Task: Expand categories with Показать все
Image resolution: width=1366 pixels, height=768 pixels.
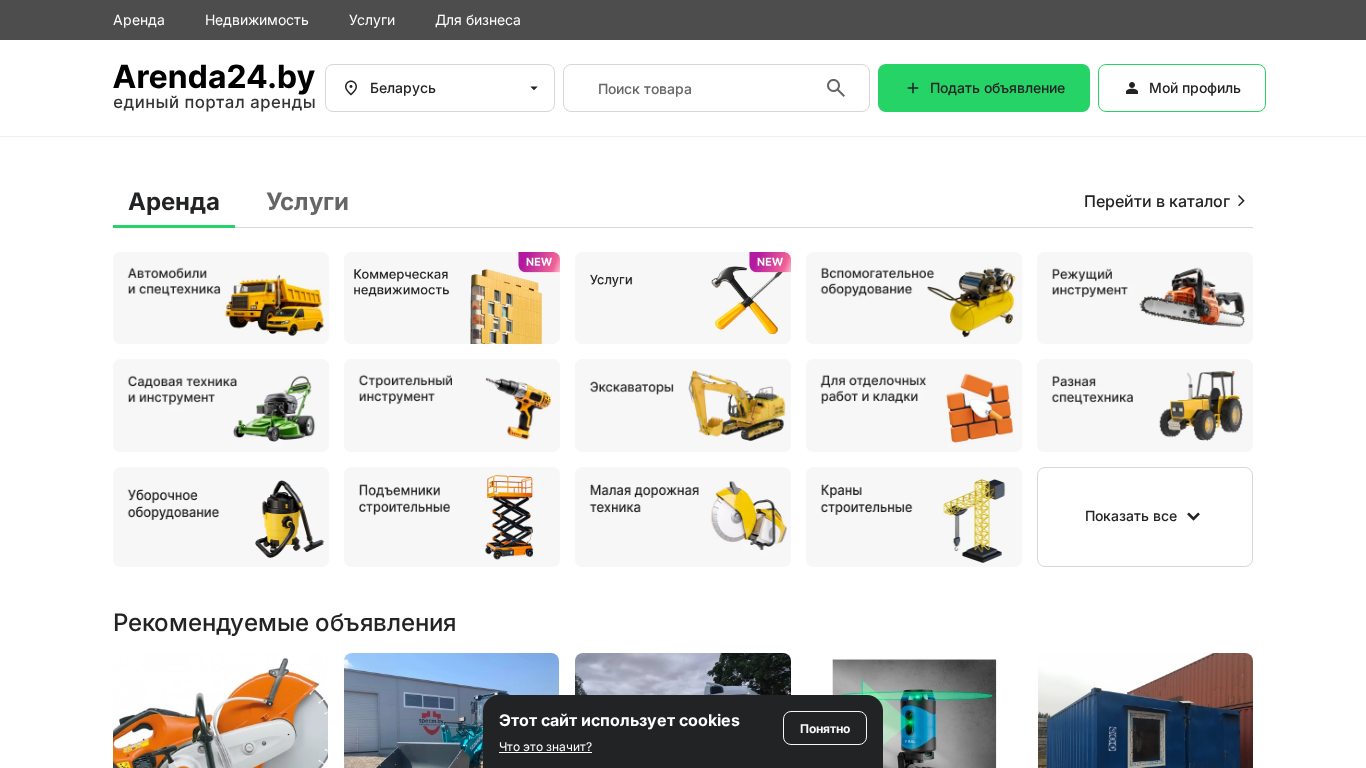Action: pyautogui.click(x=1145, y=517)
